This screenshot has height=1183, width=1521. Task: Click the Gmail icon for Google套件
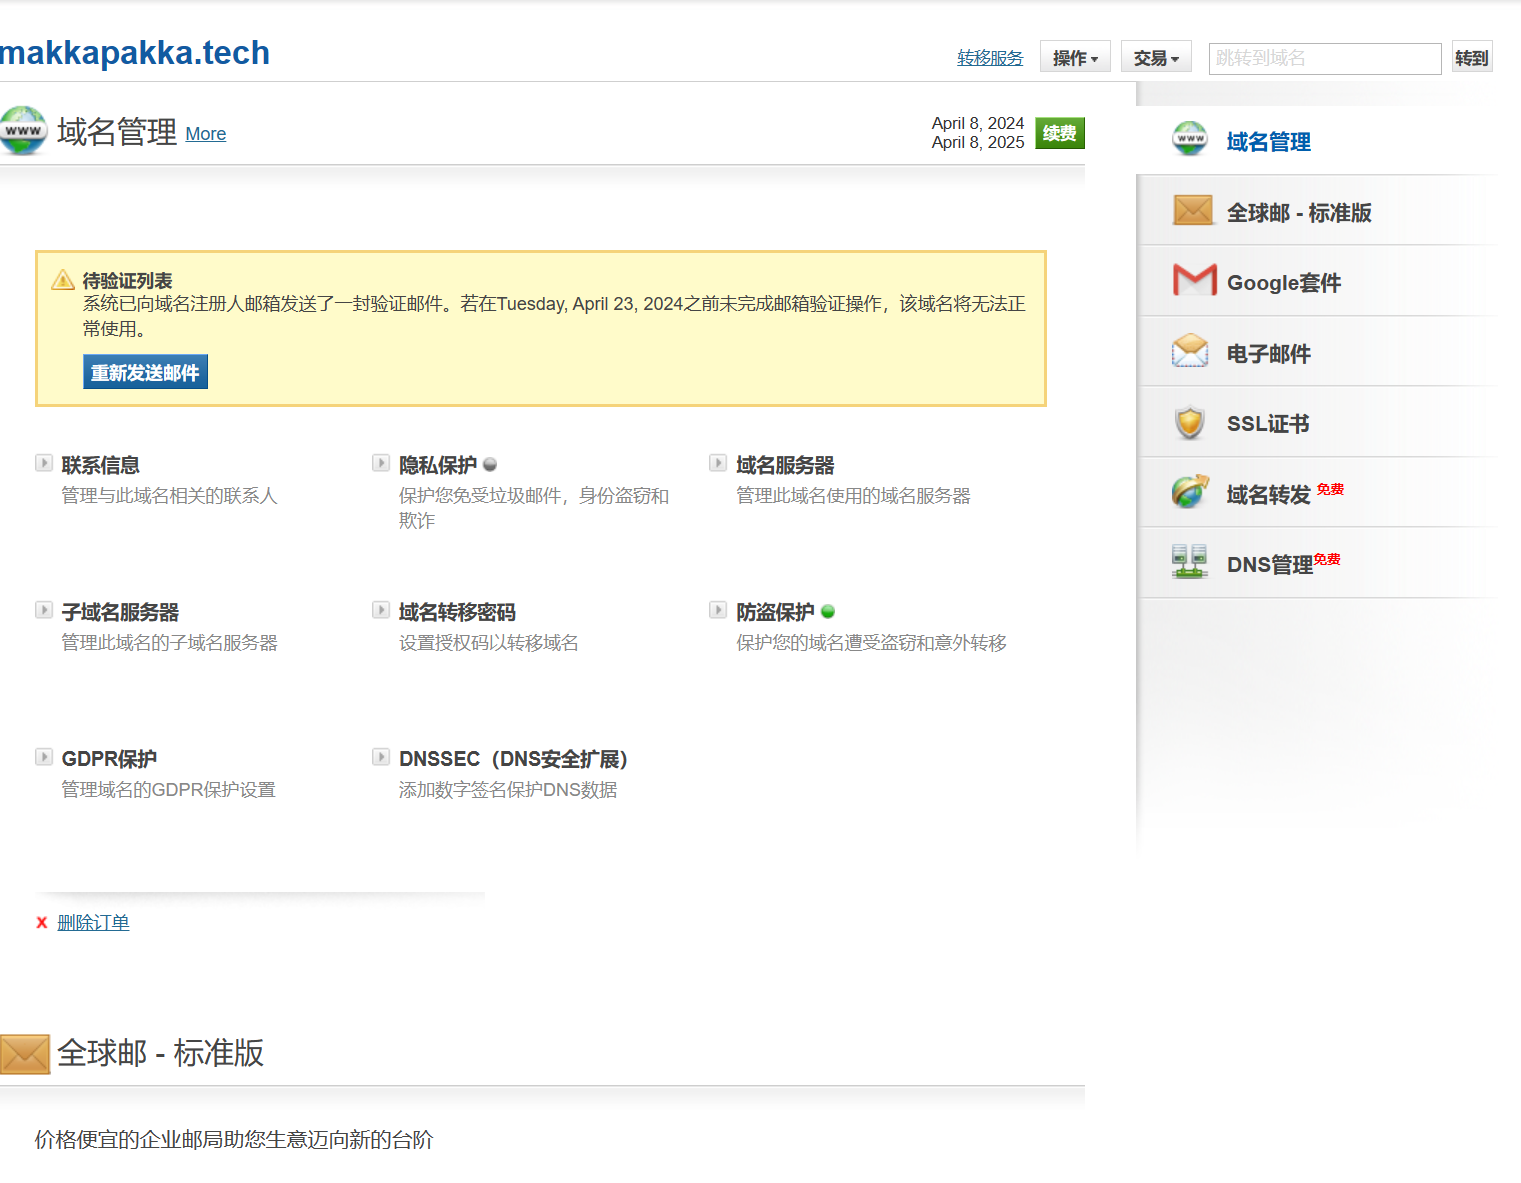tap(1194, 281)
